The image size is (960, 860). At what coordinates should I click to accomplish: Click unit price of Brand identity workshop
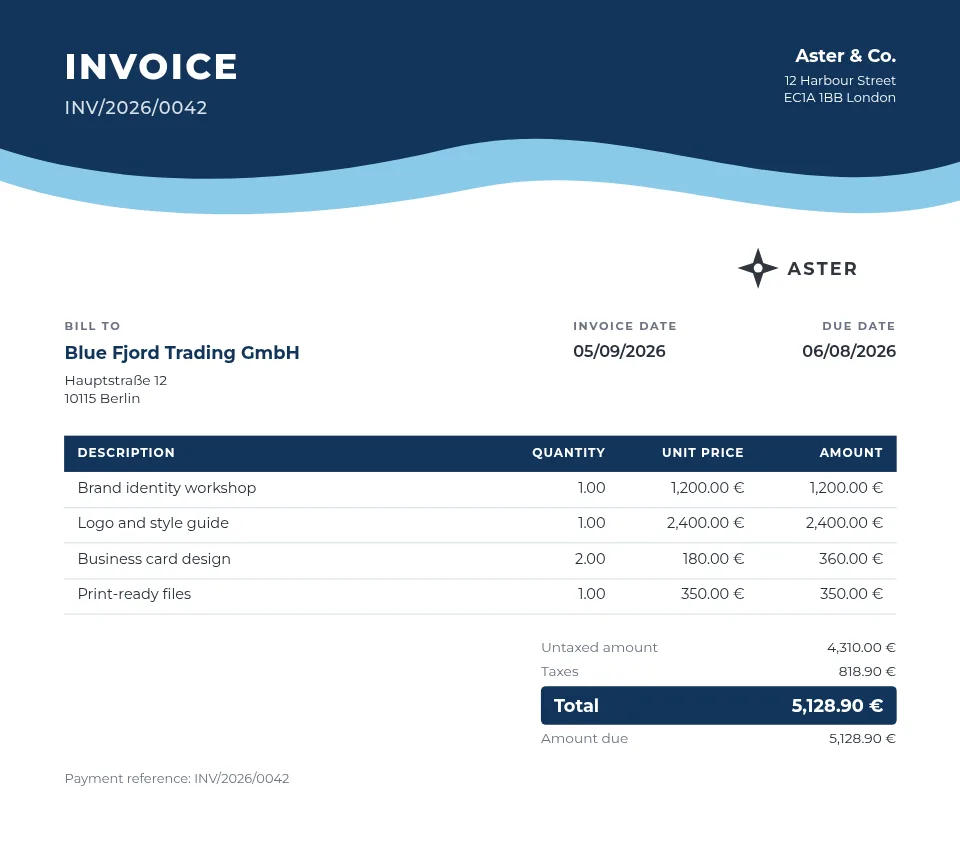707,488
